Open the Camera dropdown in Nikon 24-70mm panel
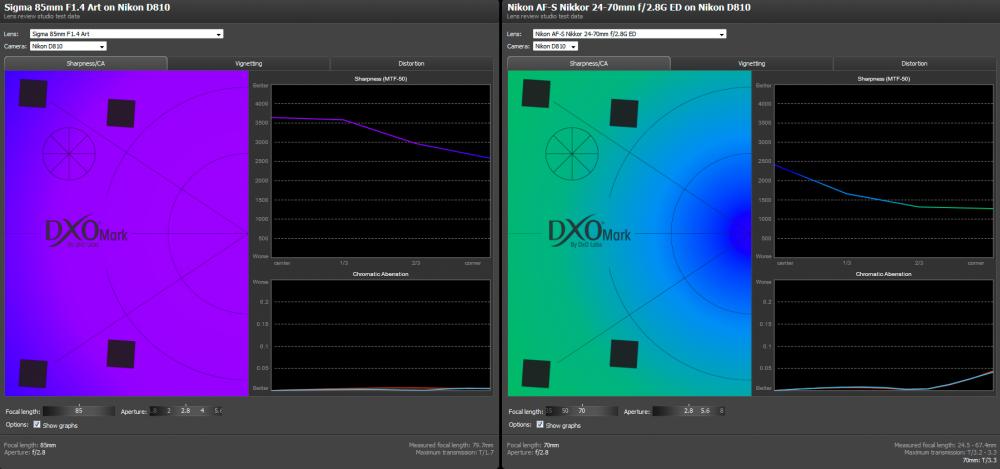This screenshot has width=1000, height=469. pyautogui.click(x=555, y=47)
